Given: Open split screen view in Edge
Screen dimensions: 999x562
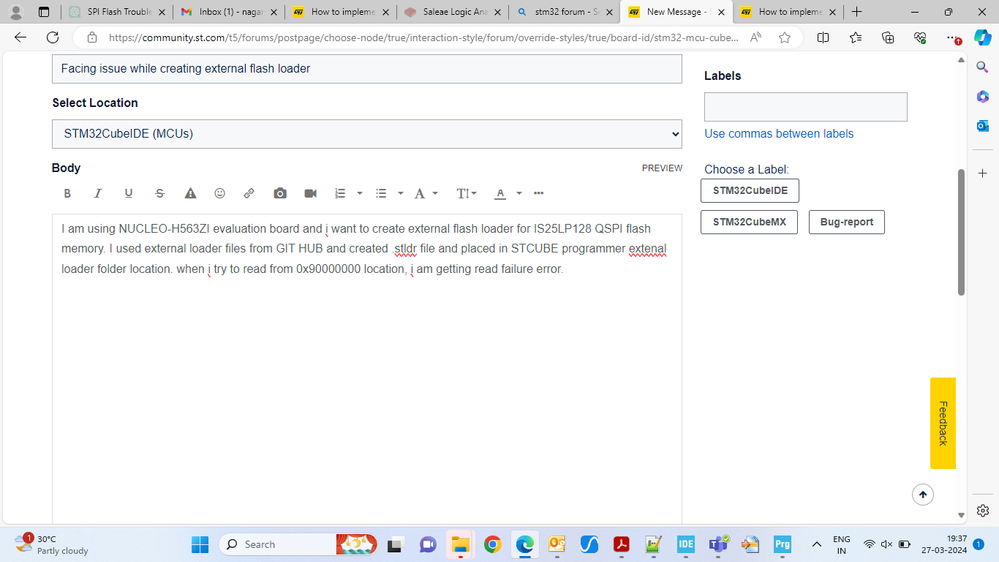Looking at the screenshot, I should [823, 38].
